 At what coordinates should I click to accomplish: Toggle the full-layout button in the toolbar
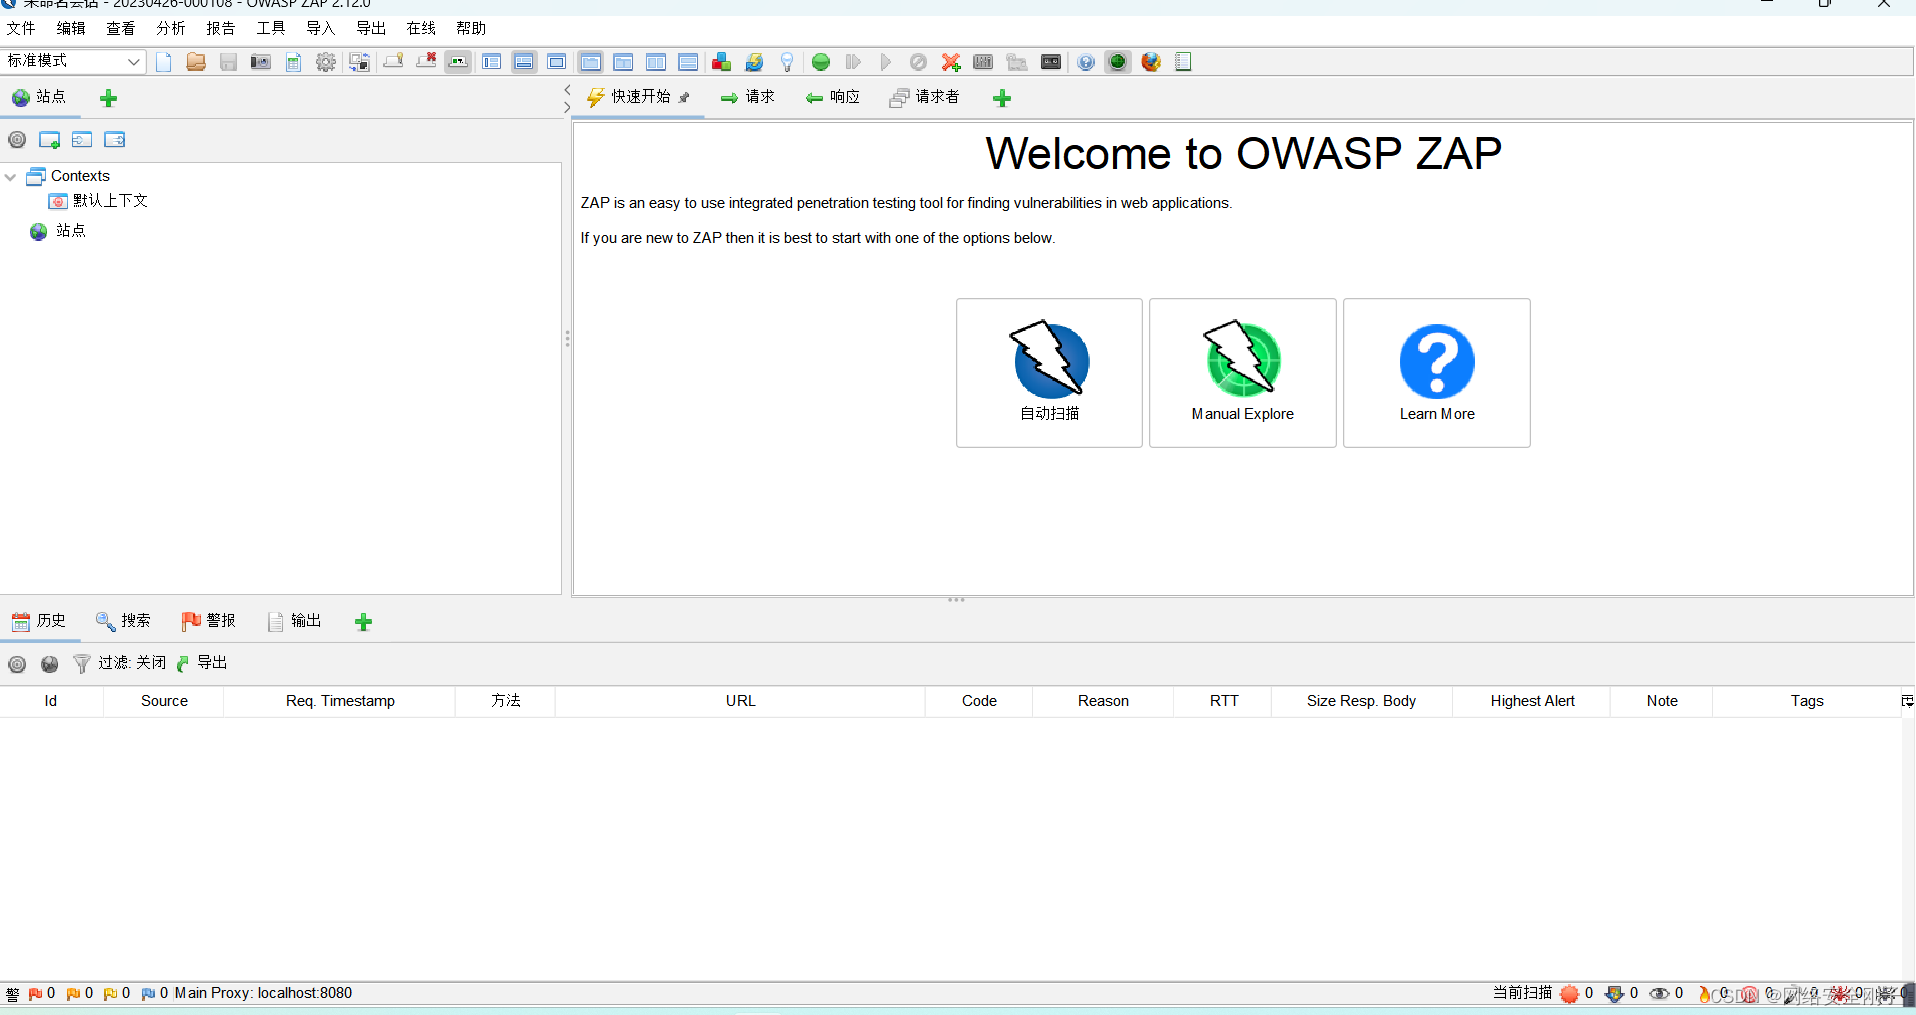click(557, 62)
